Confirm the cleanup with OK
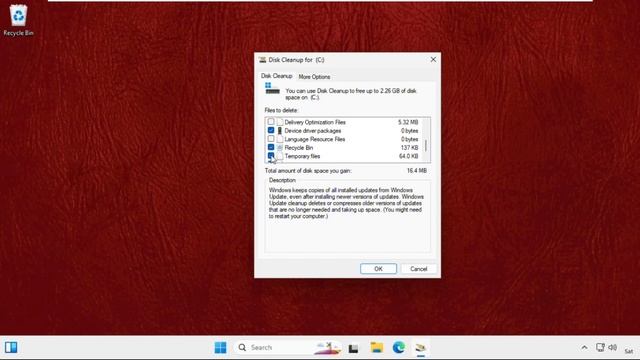The image size is (640, 360). 378,269
